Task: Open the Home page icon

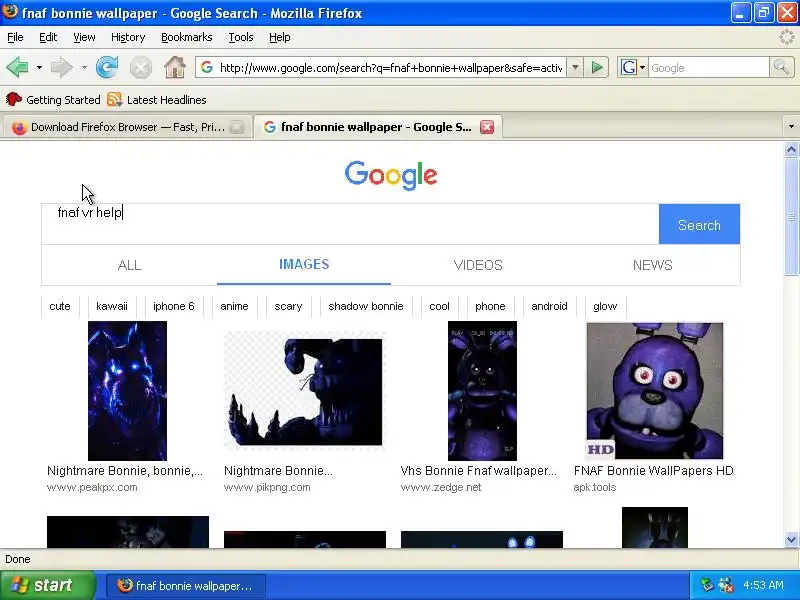Action: (x=174, y=67)
